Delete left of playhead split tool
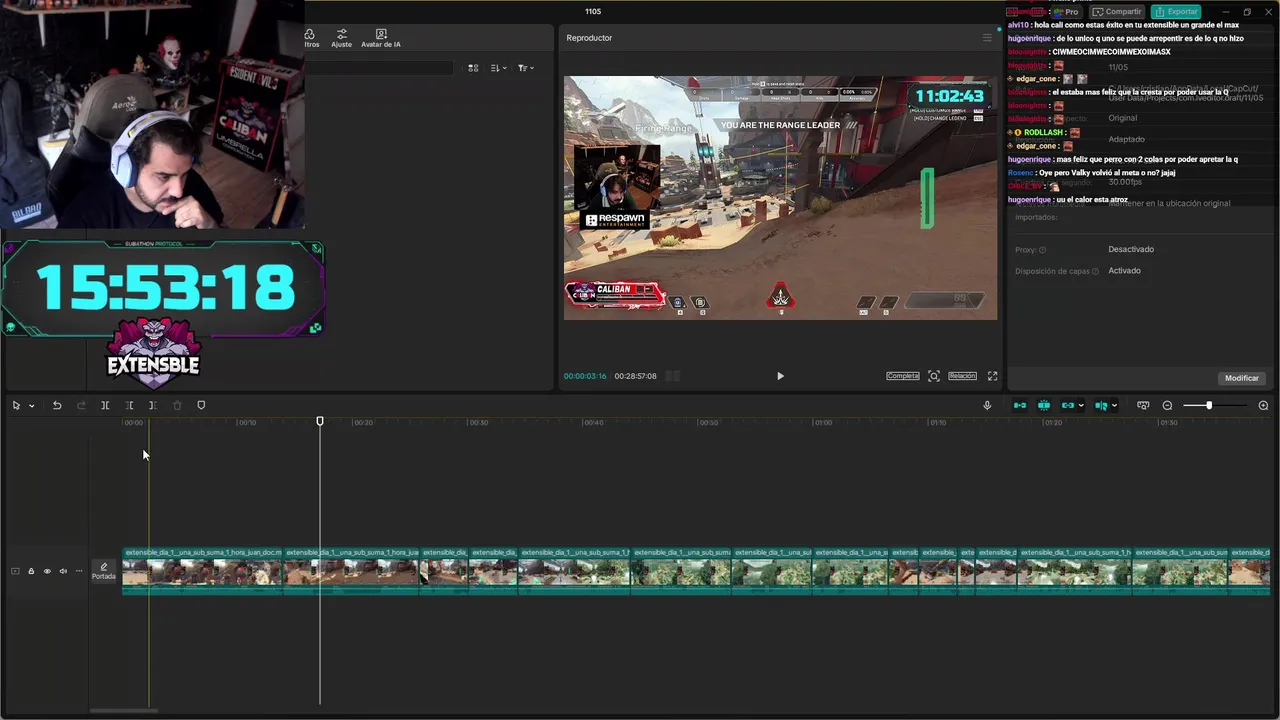 coord(129,405)
